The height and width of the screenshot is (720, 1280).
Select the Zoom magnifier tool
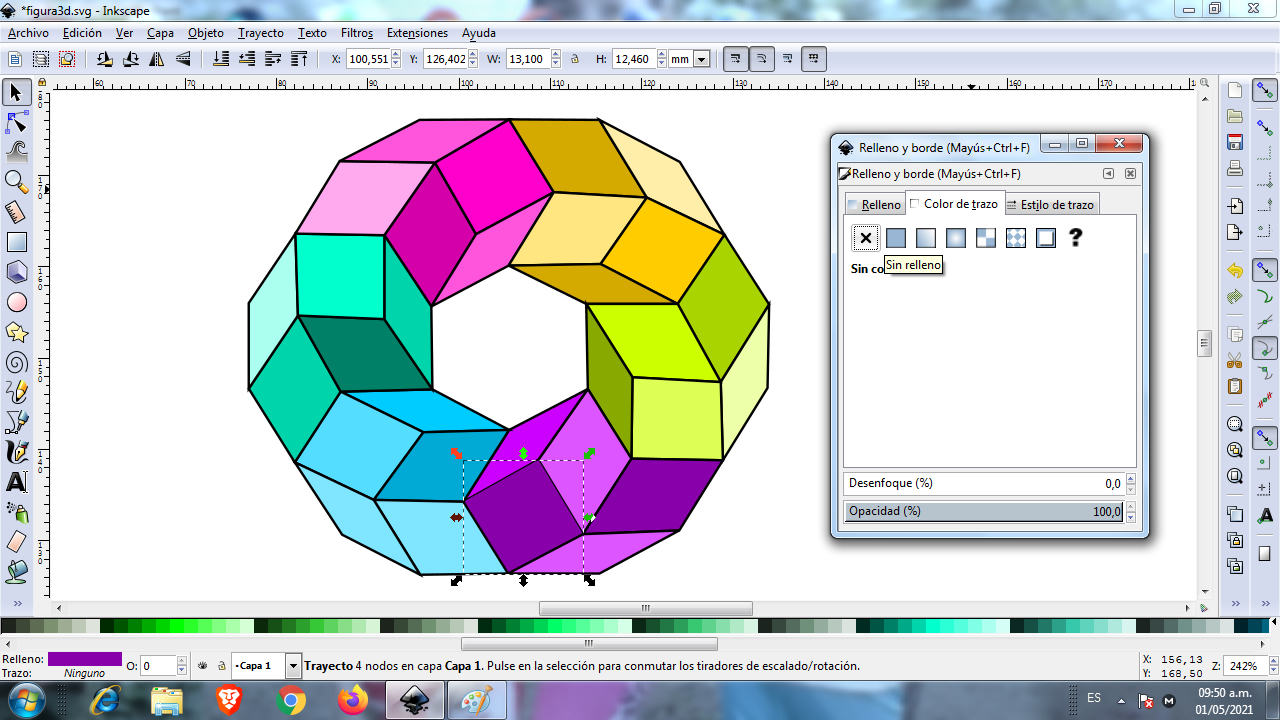16,182
